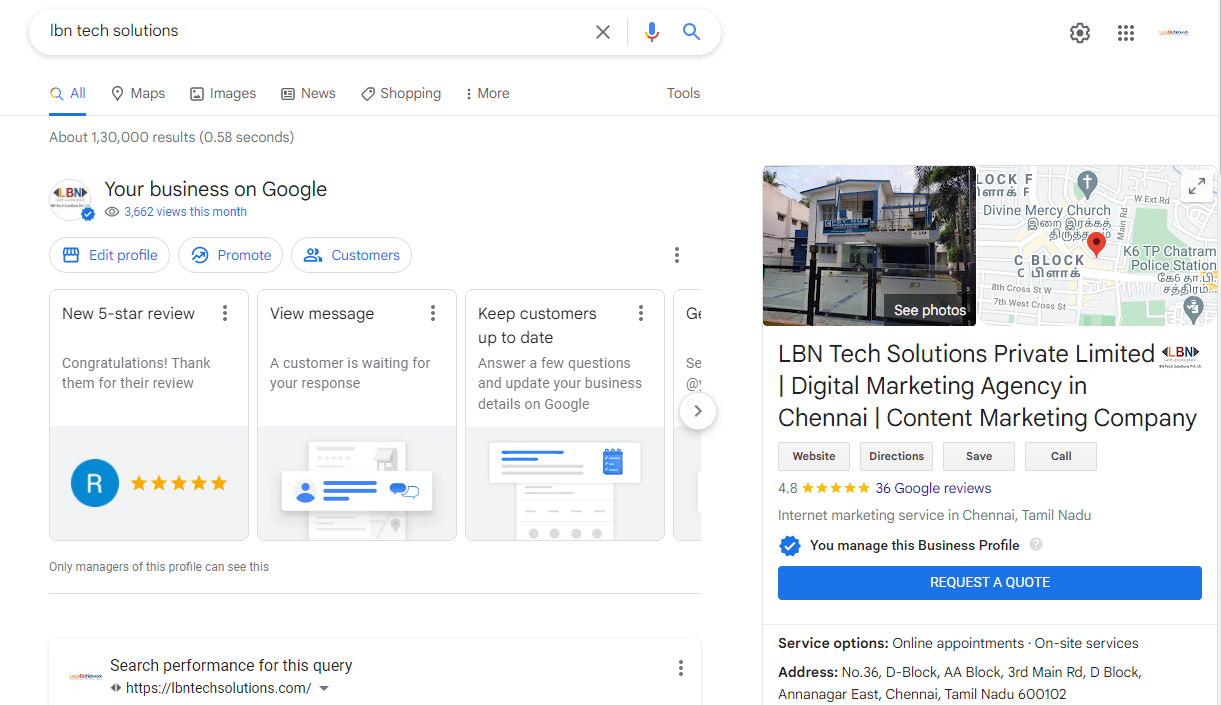Click the LBN logo beside Your business on Google
Viewport: 1221px width, 705px height.
pyautogui.click(x=71, y=199)
